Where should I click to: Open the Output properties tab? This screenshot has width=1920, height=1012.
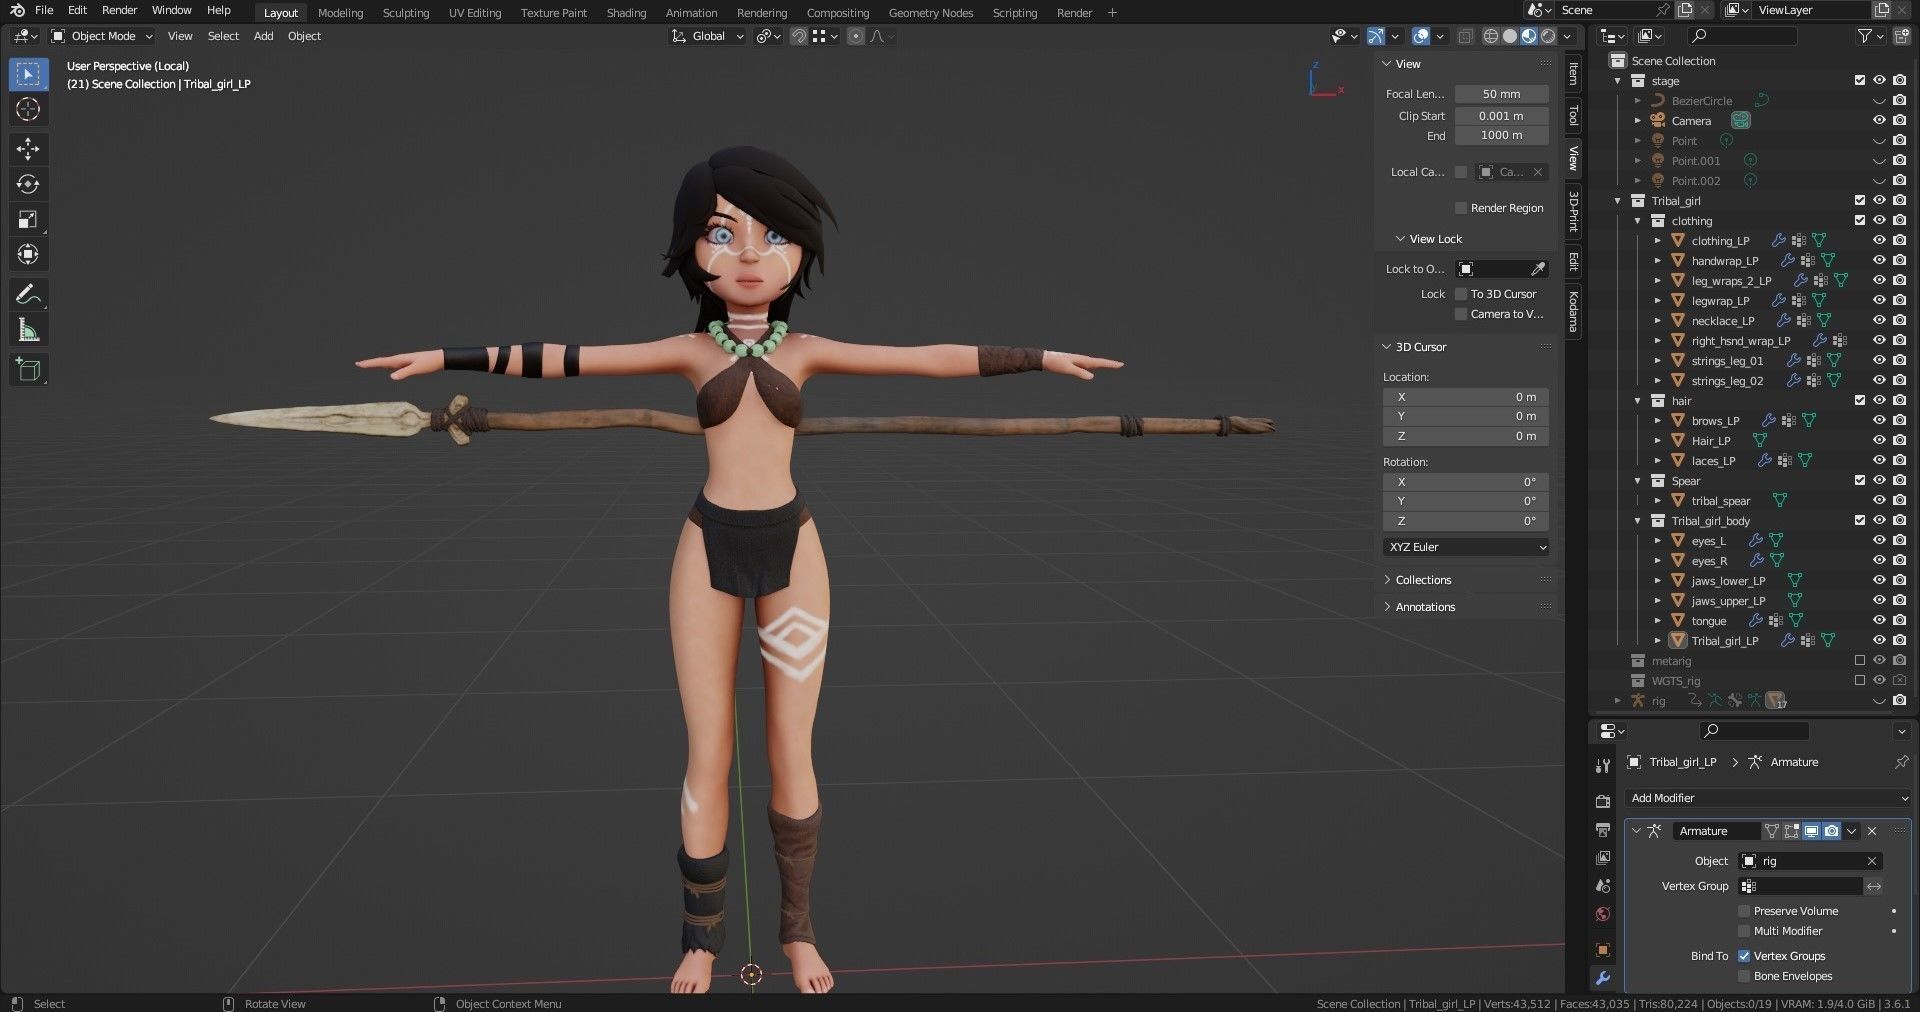1603,830
